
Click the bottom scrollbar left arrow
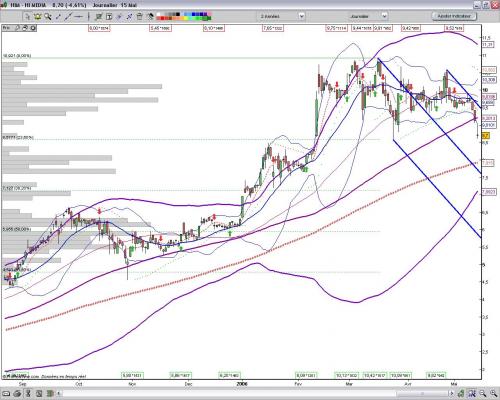pyautogui.click(x=59, y=394)
